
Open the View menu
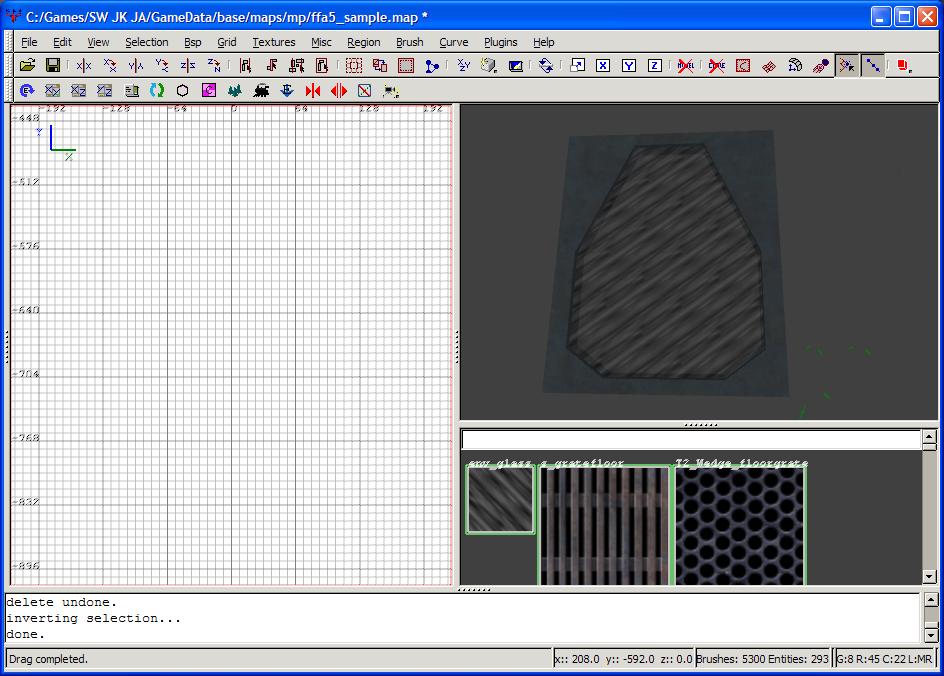98,42
